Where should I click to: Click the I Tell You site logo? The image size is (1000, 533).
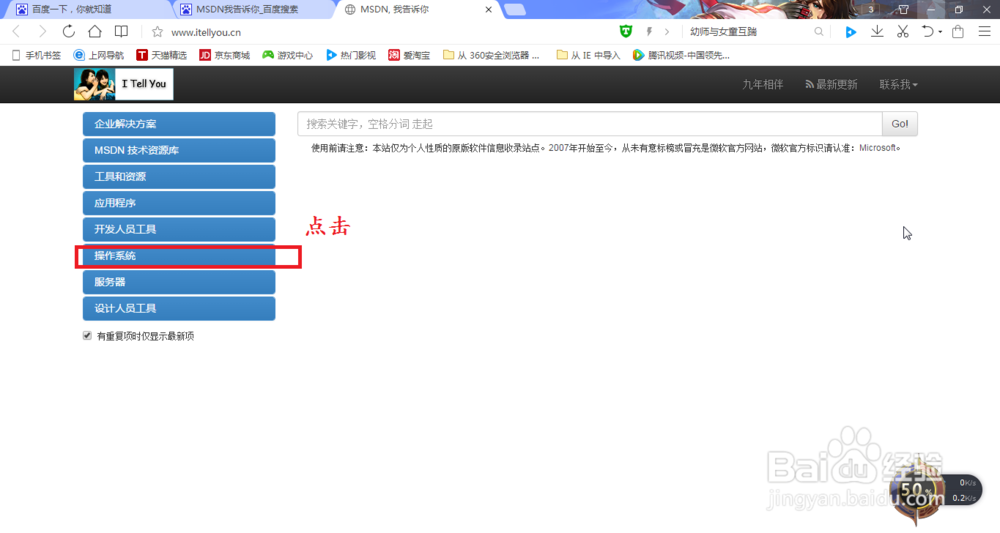pos(123,84)
